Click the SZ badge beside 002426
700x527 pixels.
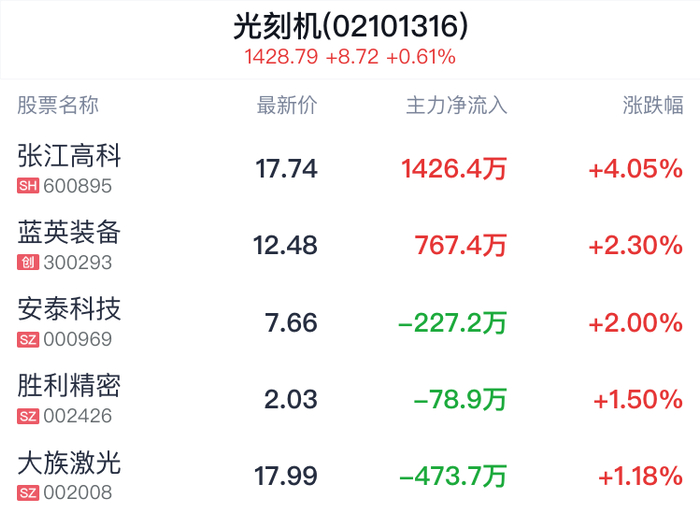(28, 416)
